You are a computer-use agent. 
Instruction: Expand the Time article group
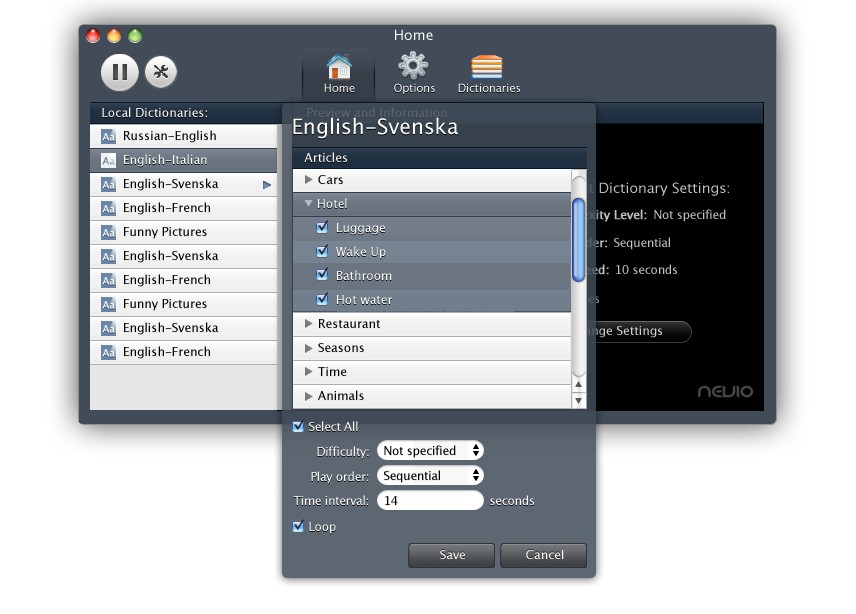coord(308,371)
